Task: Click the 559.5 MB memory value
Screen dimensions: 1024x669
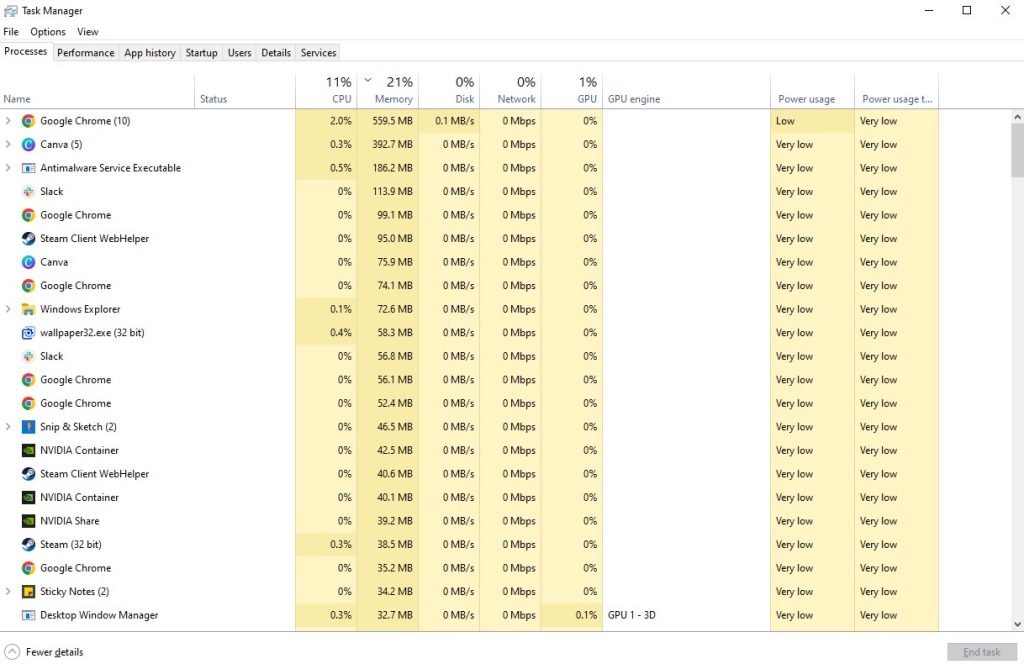Action: coord(392,121)
